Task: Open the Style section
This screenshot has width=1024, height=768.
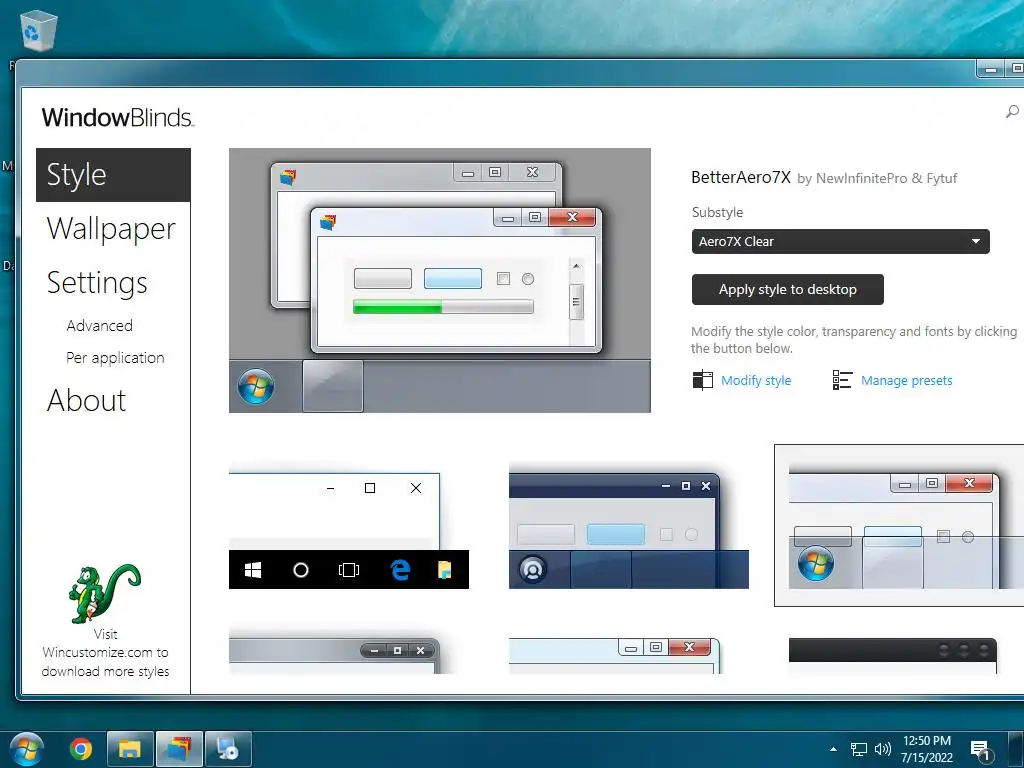Action: click(113, 174)
